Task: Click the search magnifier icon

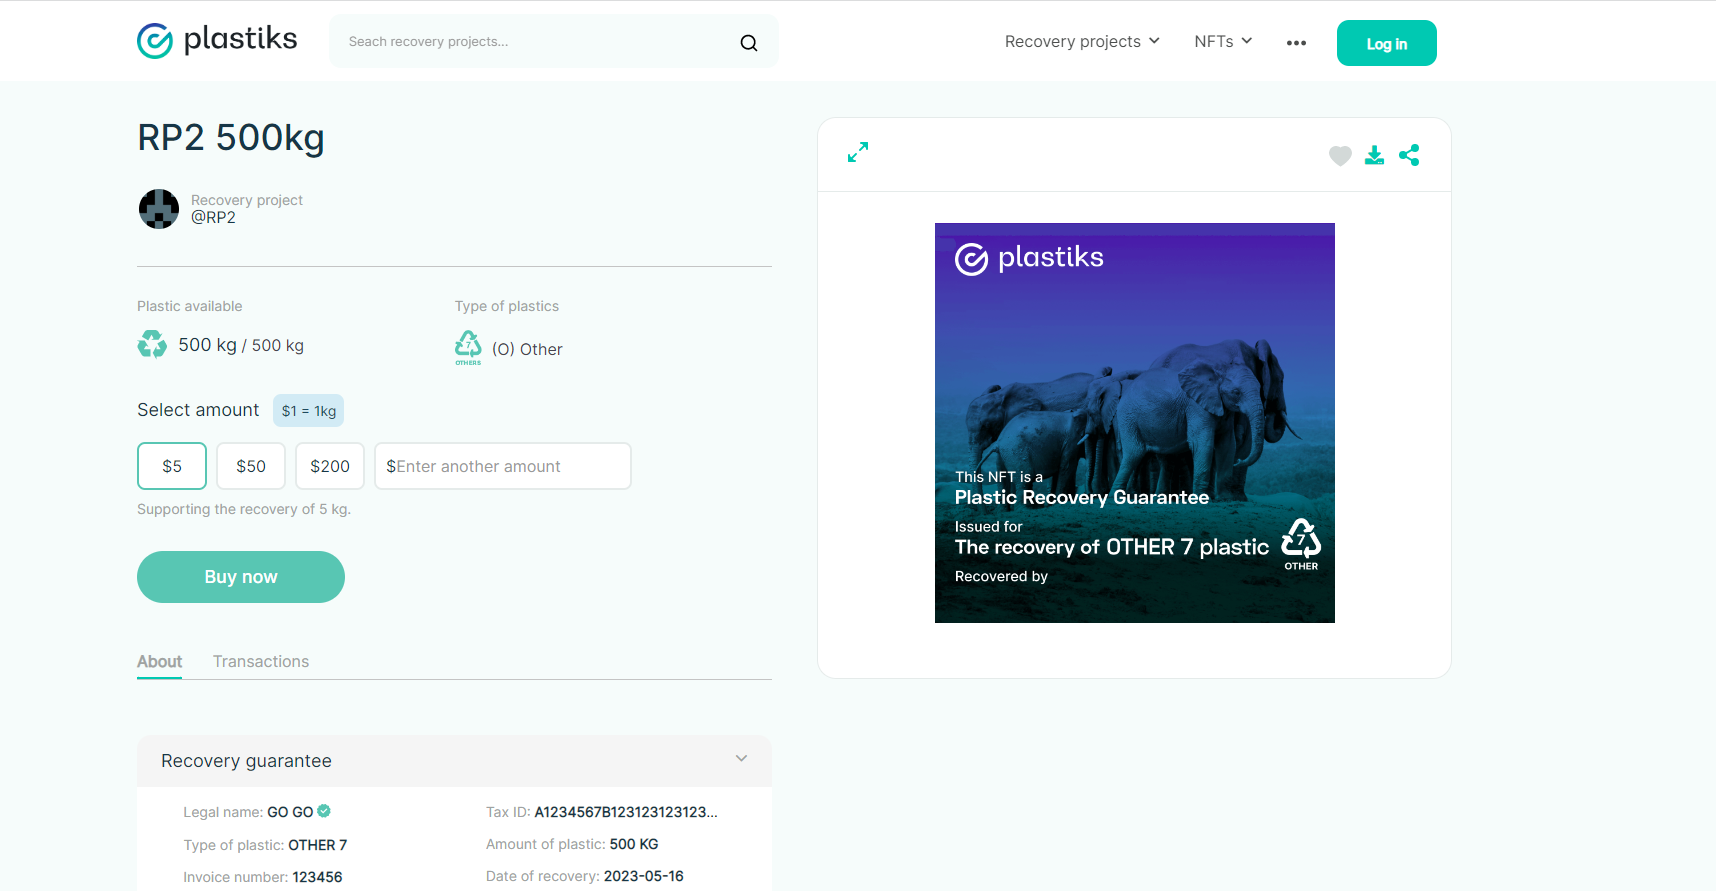Action: coord(748,42)
